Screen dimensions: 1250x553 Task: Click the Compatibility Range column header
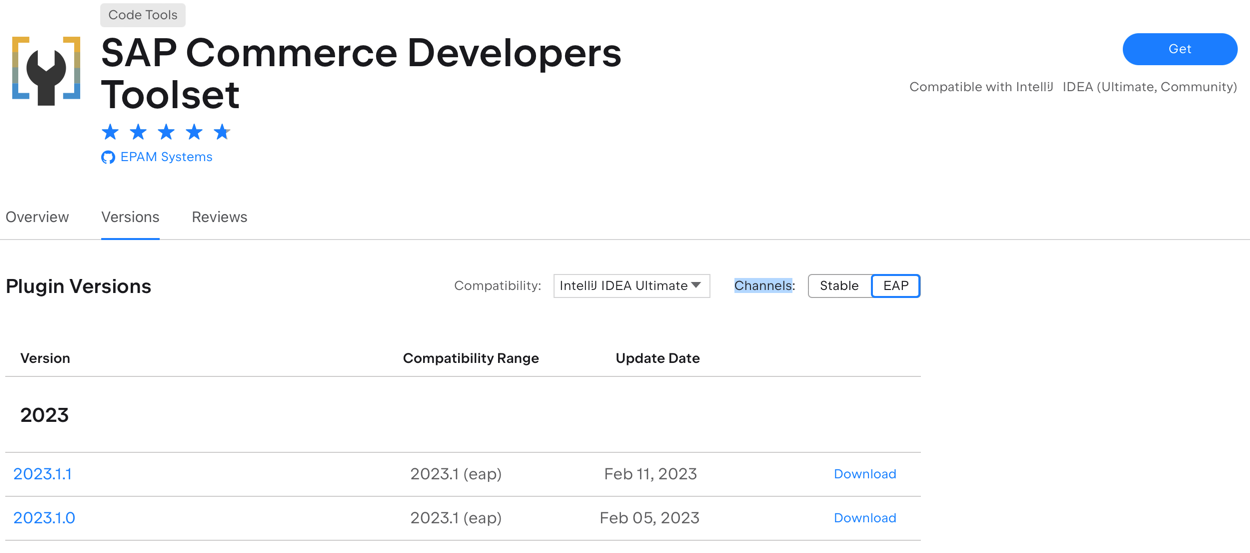pos(471,358)
